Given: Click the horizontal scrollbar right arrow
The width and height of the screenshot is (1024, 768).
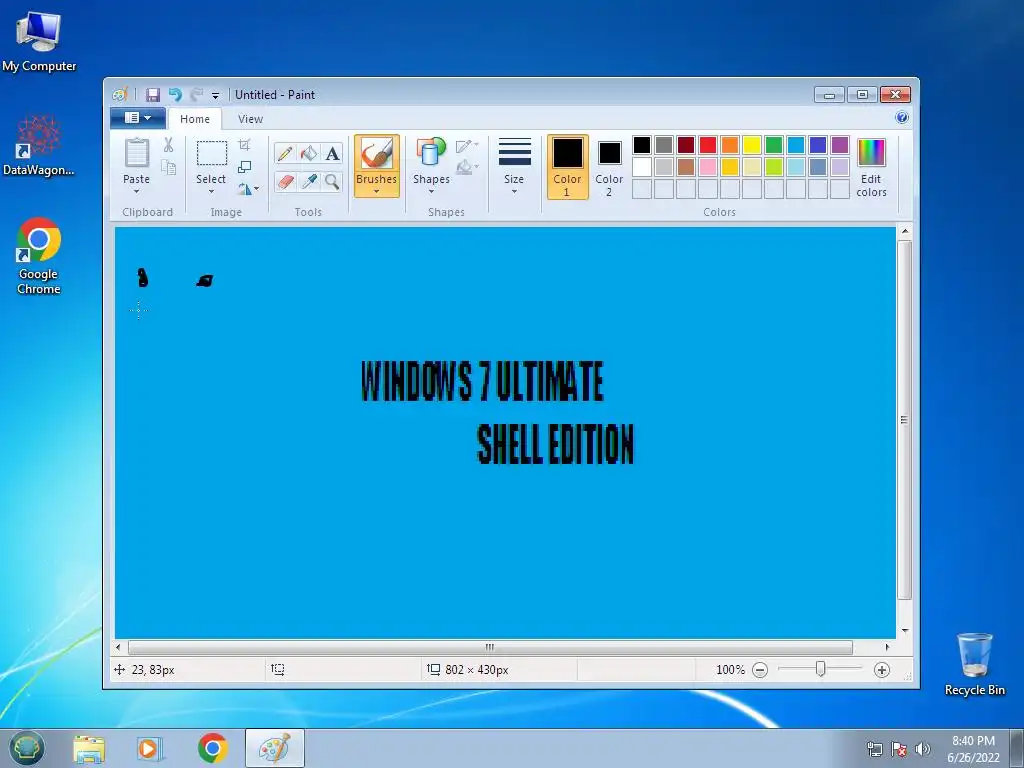Looking at the screenshot, I should [x=887, y=647].
